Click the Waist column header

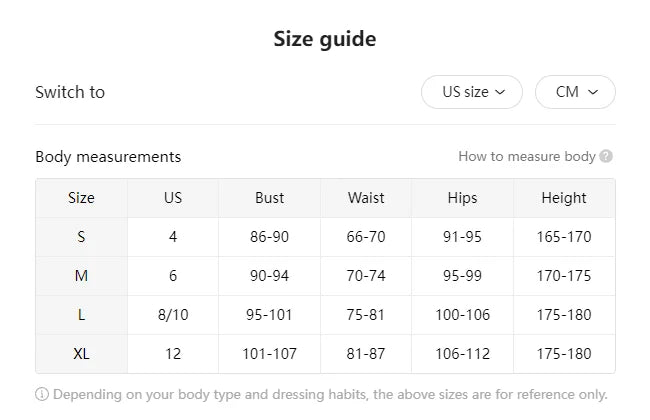point(366,198)
